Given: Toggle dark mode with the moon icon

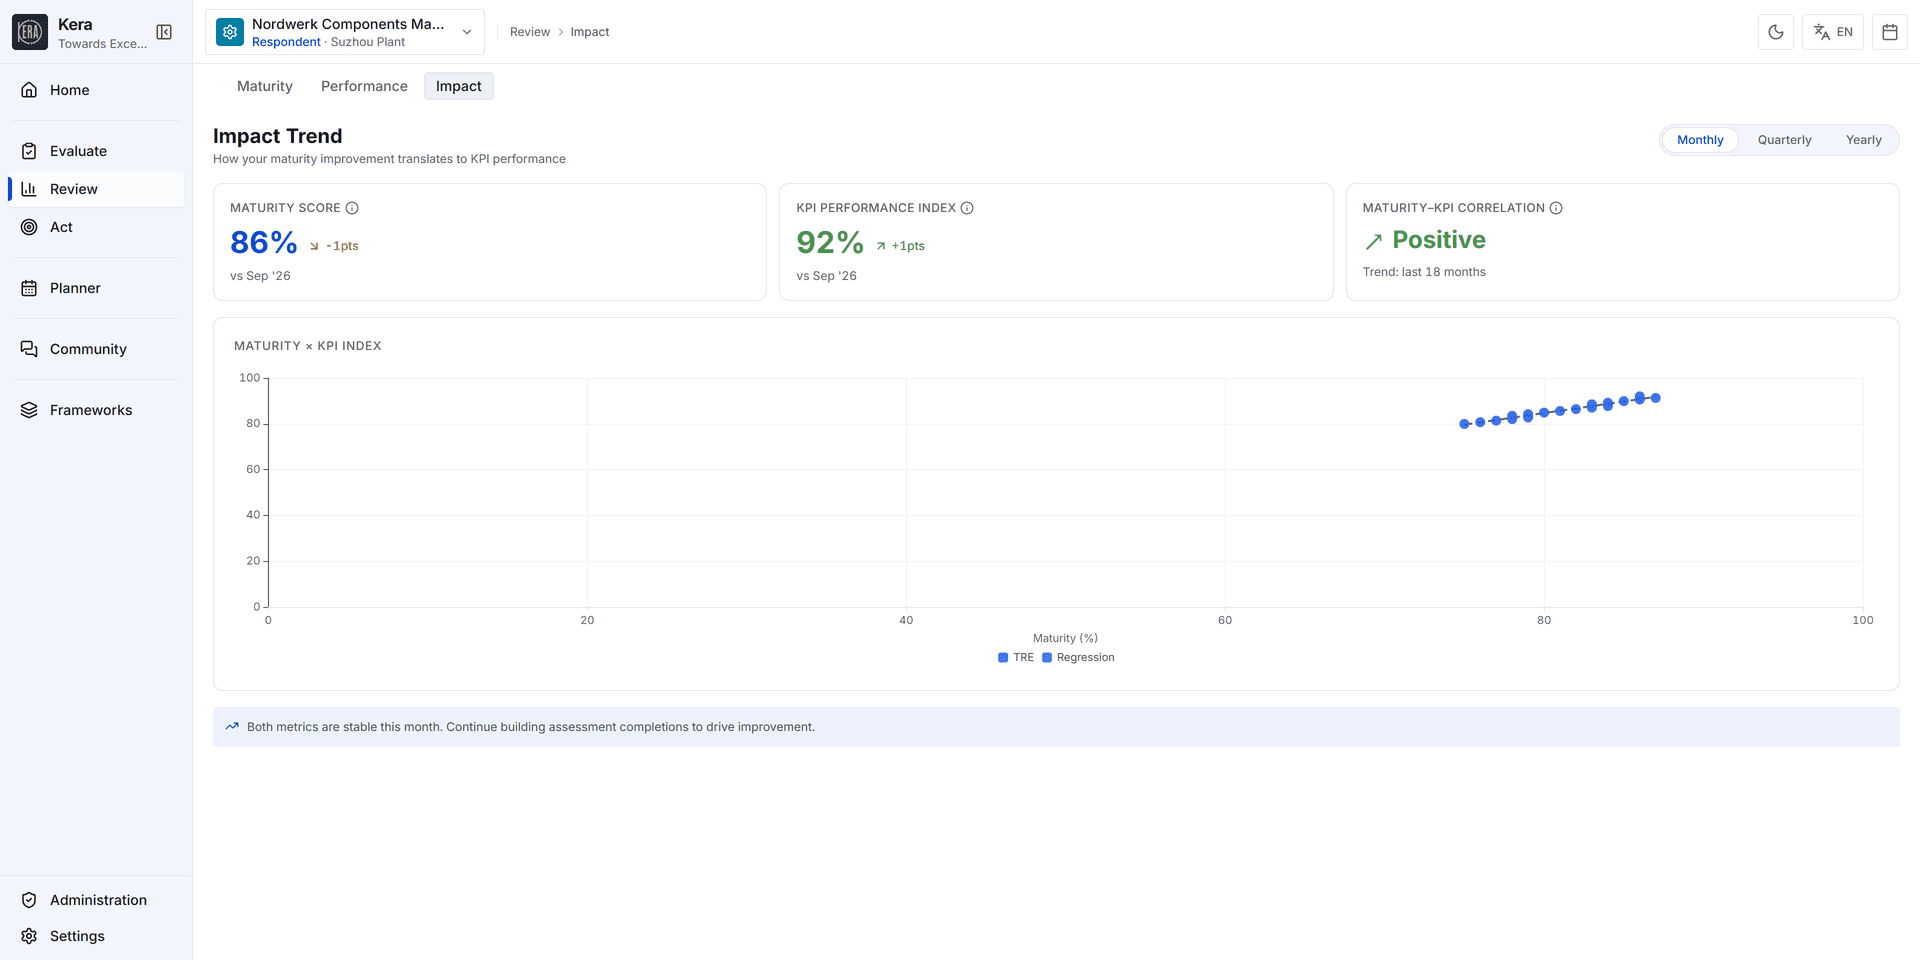Looking at the screenshot, I should click(x=1776, y=32).
